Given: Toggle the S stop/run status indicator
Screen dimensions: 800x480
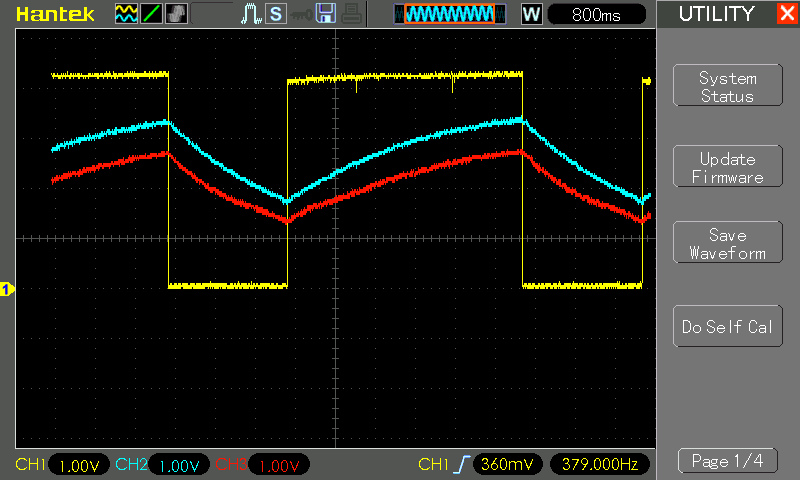Looking at the screenshot, I should point(275,14).
